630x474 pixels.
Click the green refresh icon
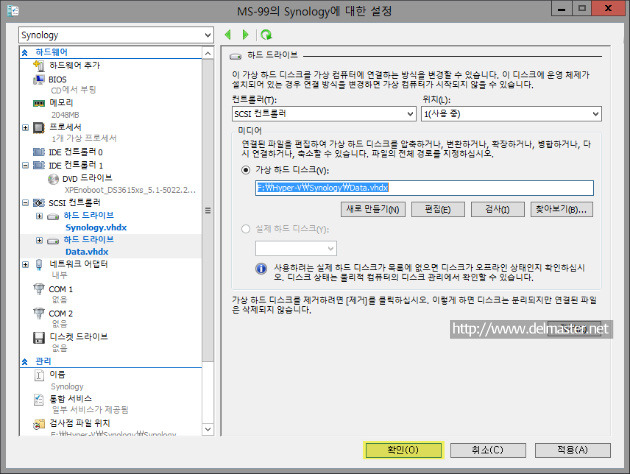point(266,35)
